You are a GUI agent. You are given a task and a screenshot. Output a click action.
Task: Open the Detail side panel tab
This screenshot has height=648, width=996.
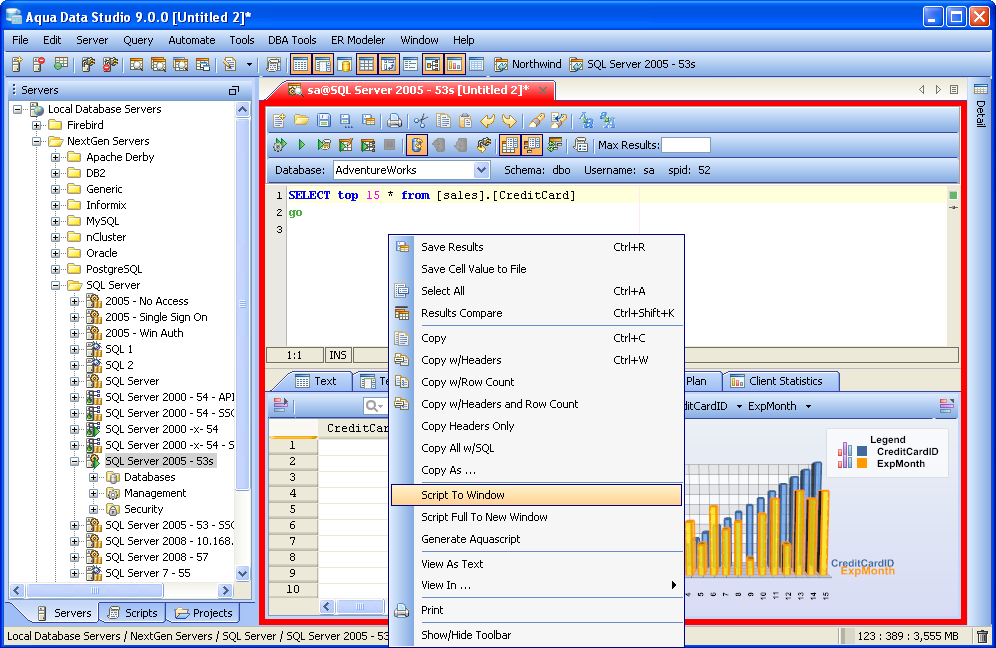pos(981,105)
